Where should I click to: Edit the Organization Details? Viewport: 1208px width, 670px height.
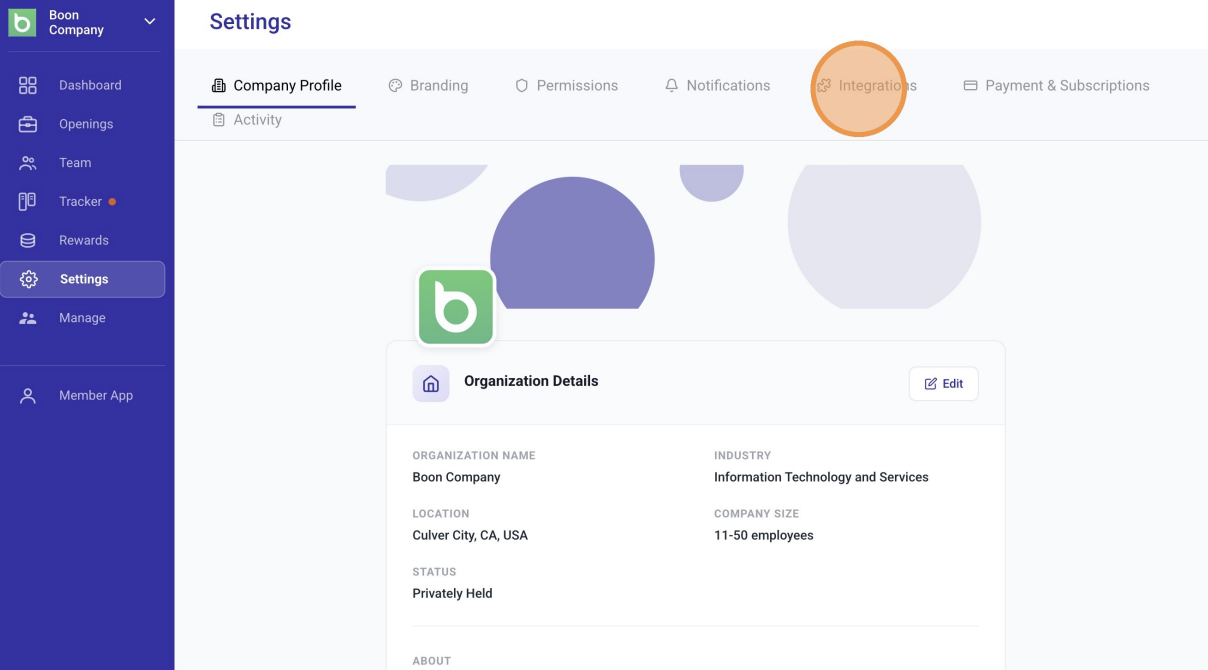[943, 384]
